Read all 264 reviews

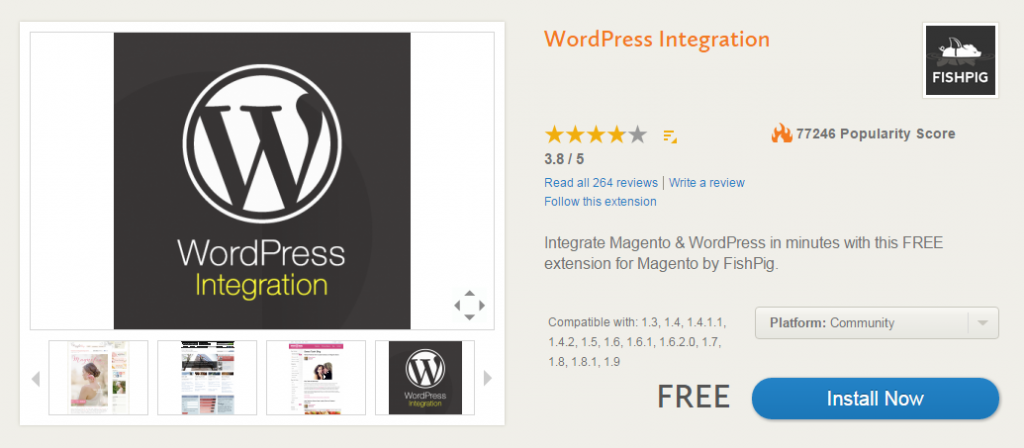pyautogui.click(x=601, y=182)
